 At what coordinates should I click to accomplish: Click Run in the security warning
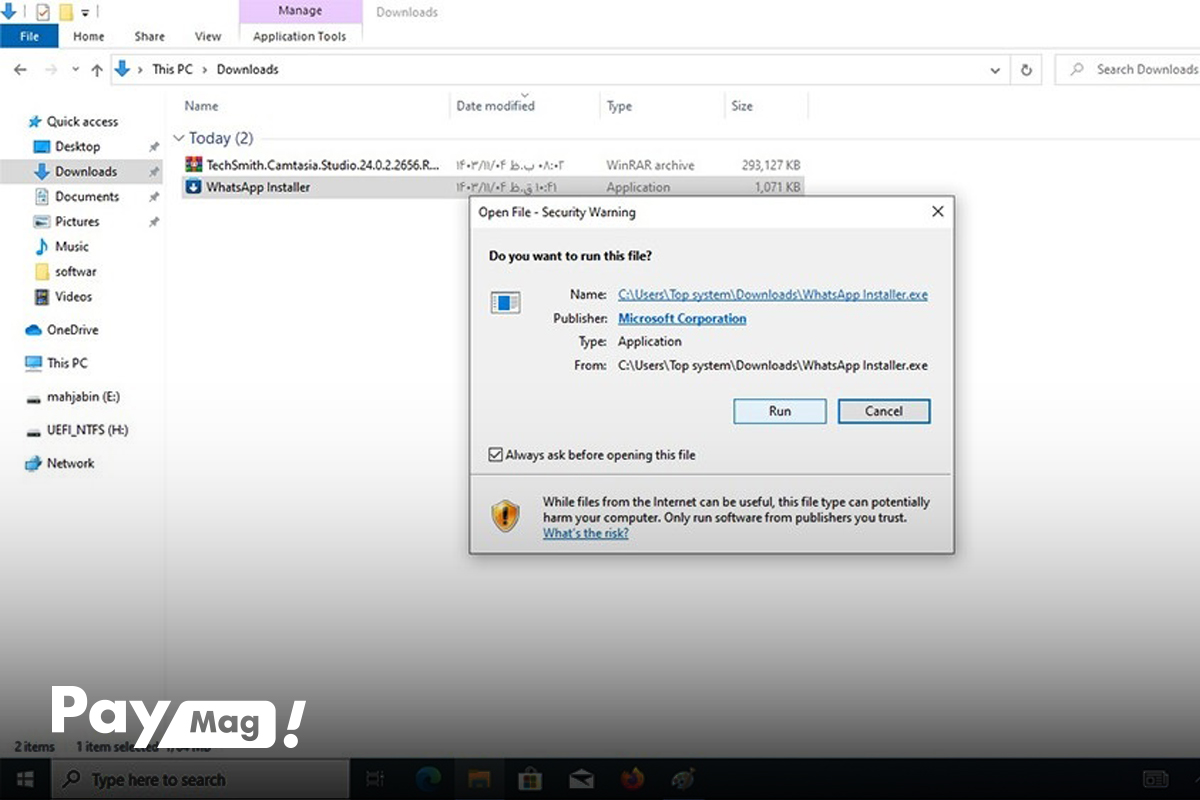780,411
